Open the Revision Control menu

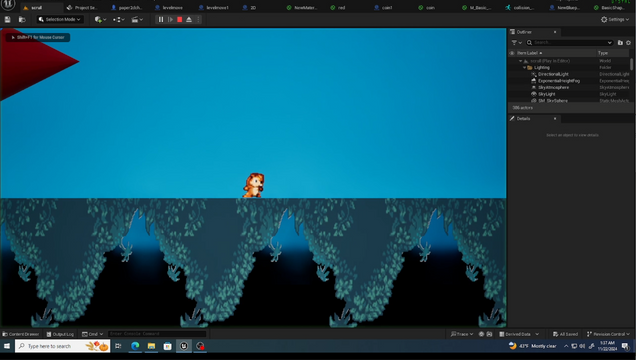pos(608,334)
